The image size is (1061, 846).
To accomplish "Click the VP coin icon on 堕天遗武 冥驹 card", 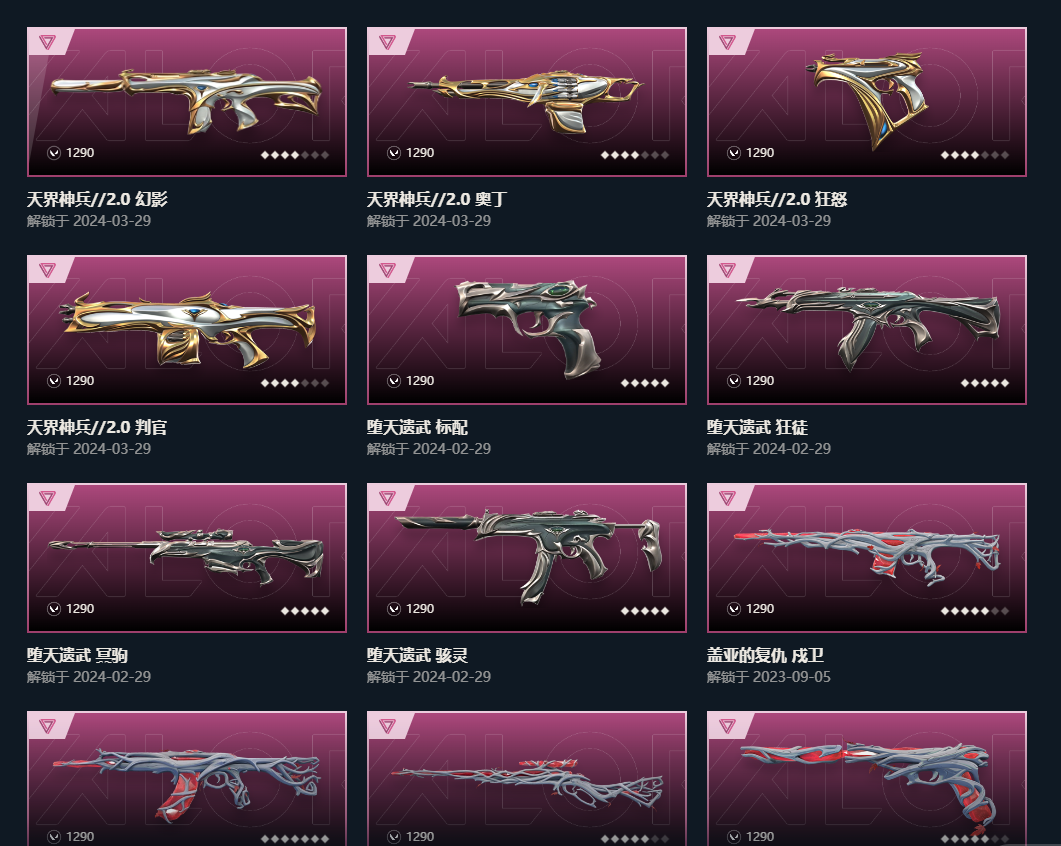I will point(54,609).
